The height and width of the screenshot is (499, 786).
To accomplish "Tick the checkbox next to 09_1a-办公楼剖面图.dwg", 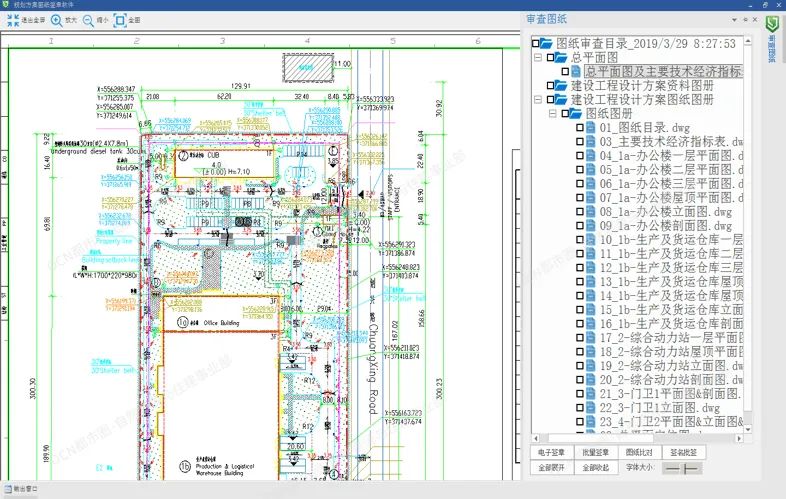I will coord(578,226).
